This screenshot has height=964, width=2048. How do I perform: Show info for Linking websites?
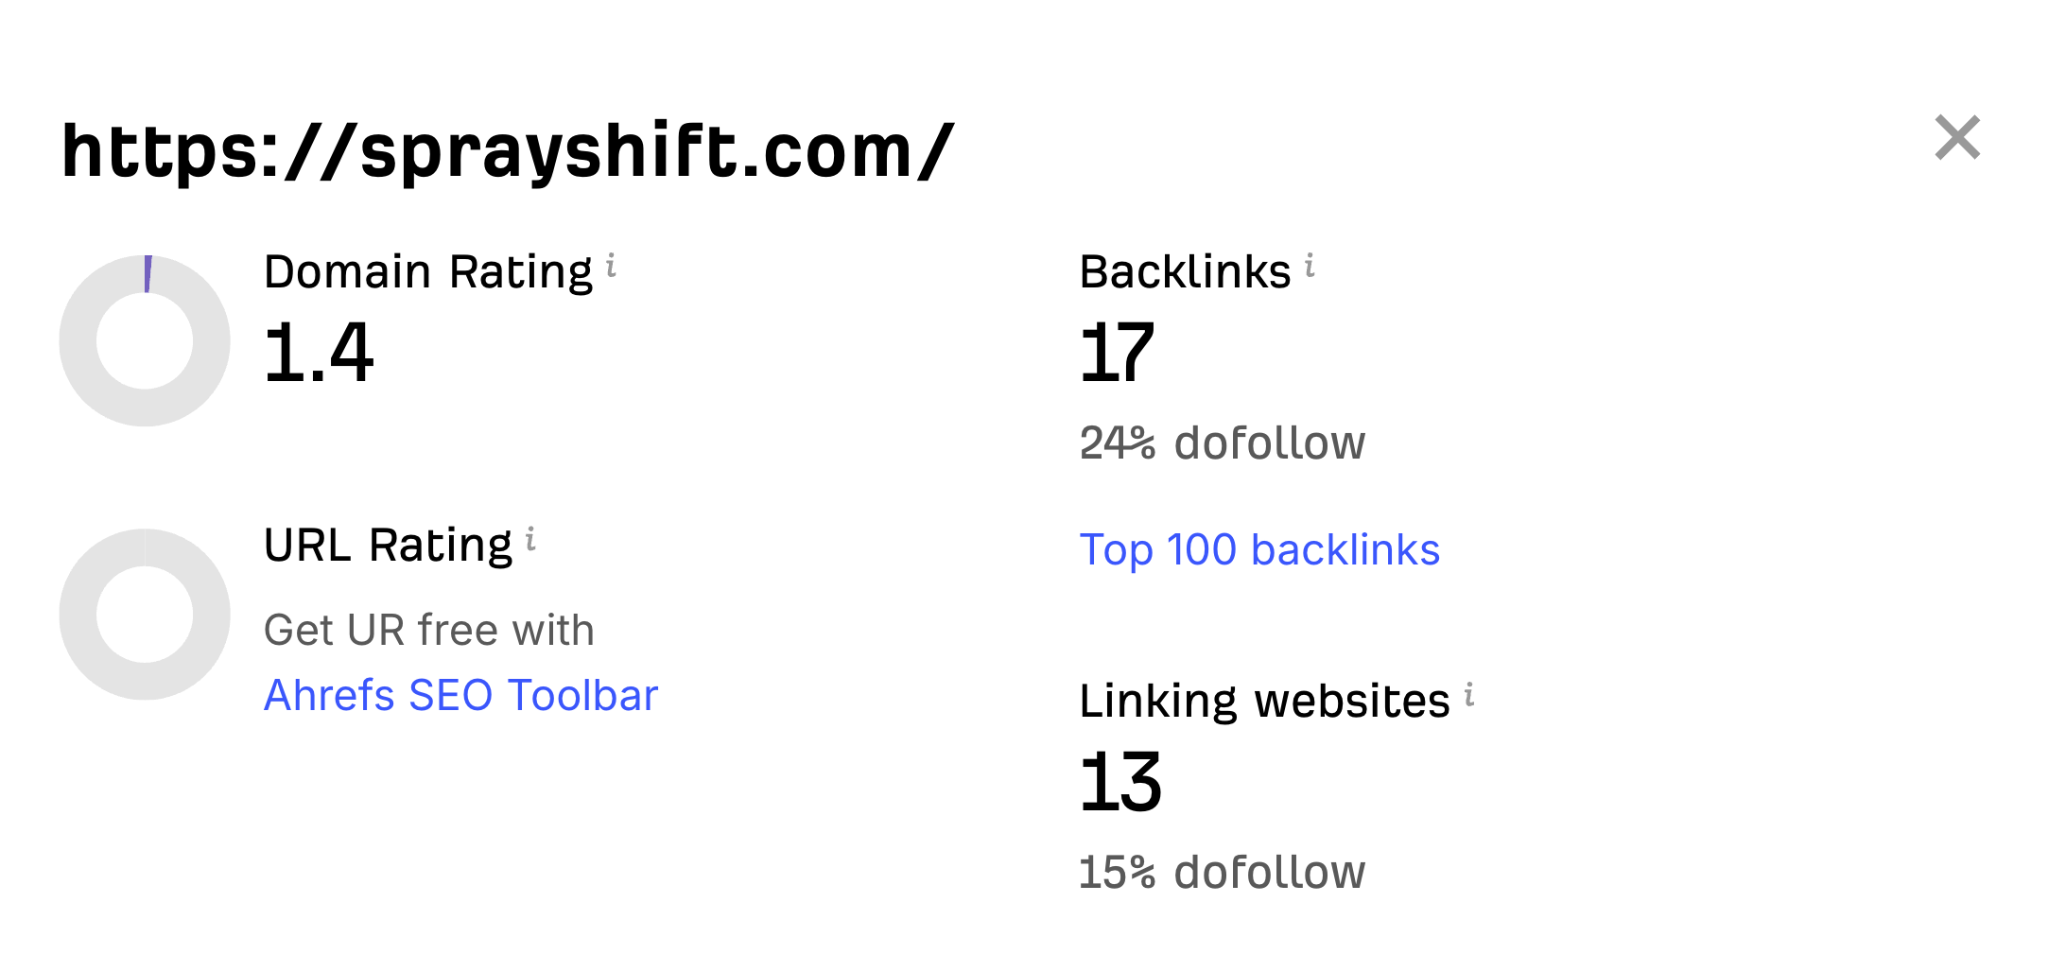[1469, 695]
